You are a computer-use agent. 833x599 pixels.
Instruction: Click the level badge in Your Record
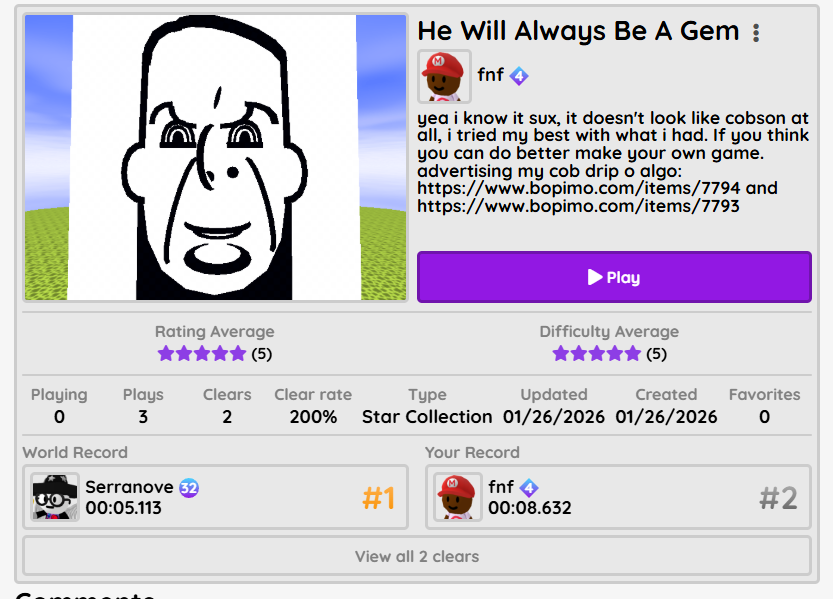click(529, 487)
